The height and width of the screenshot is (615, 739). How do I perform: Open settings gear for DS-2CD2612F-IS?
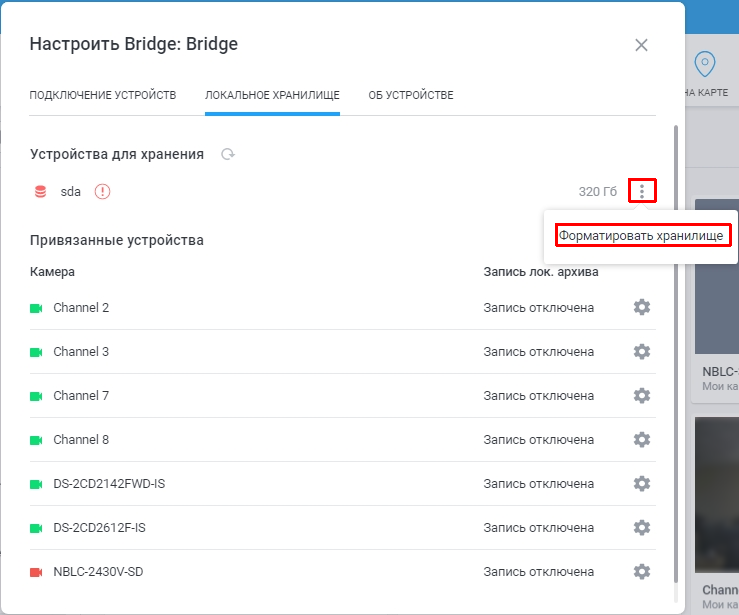(x=642, y=528)
